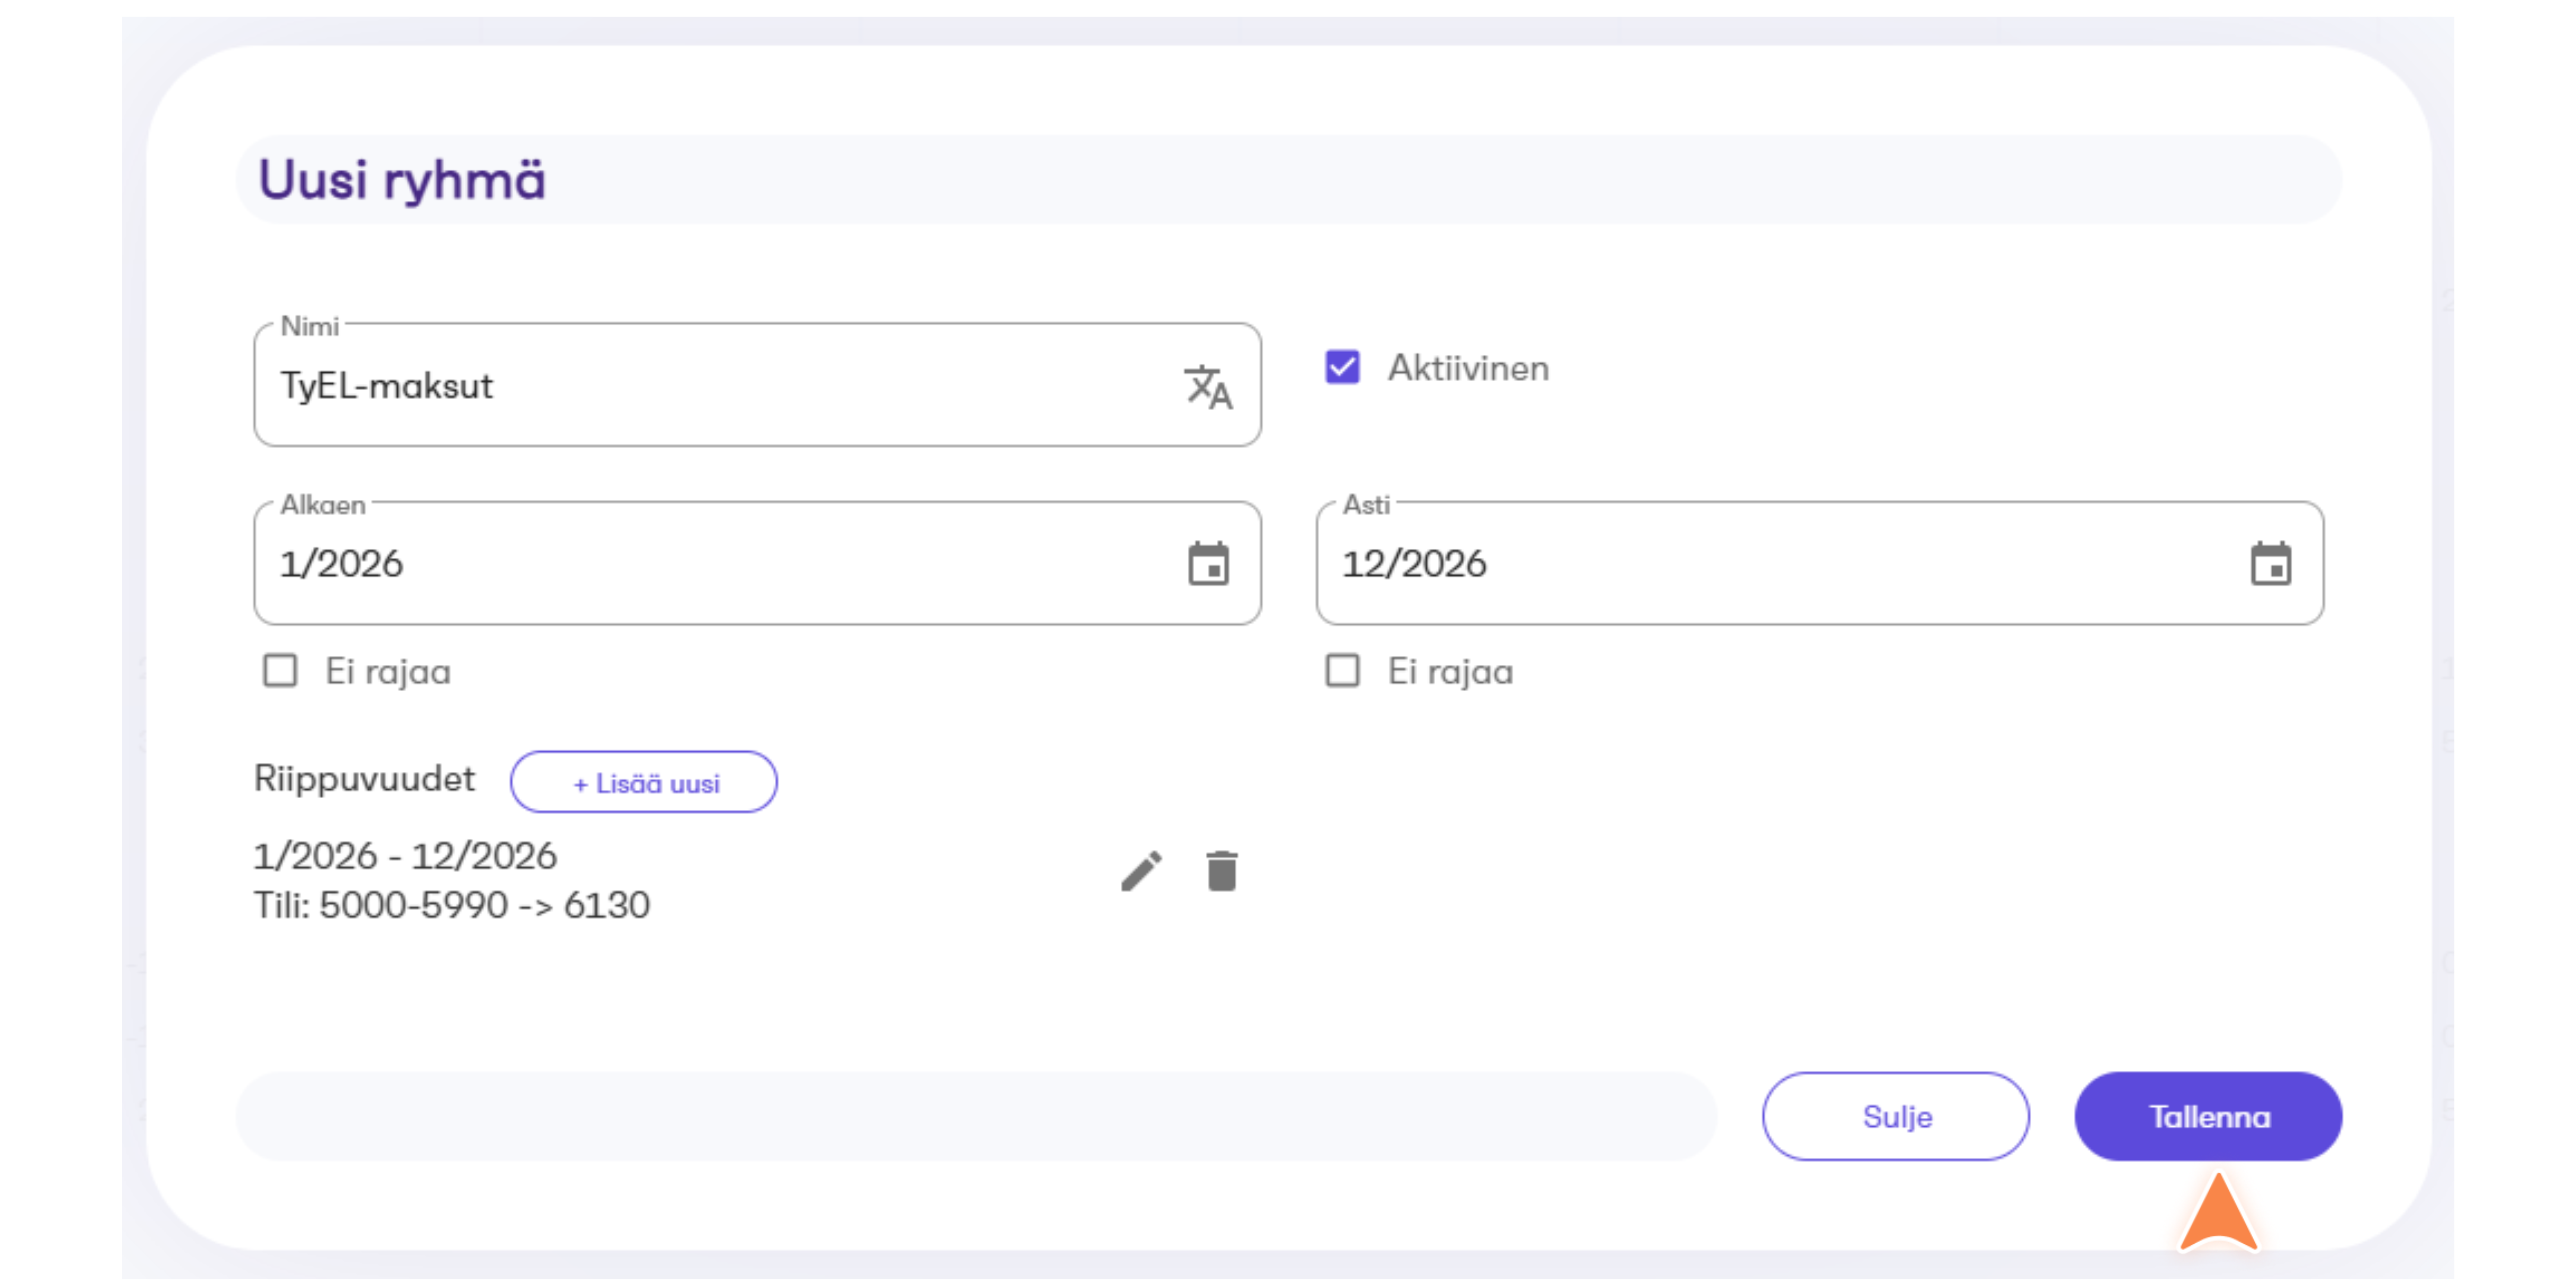This screenshot has width=2576, height=1288.
Task: Tick Ei rajaa under Alkaen
Action: [280, 671]
